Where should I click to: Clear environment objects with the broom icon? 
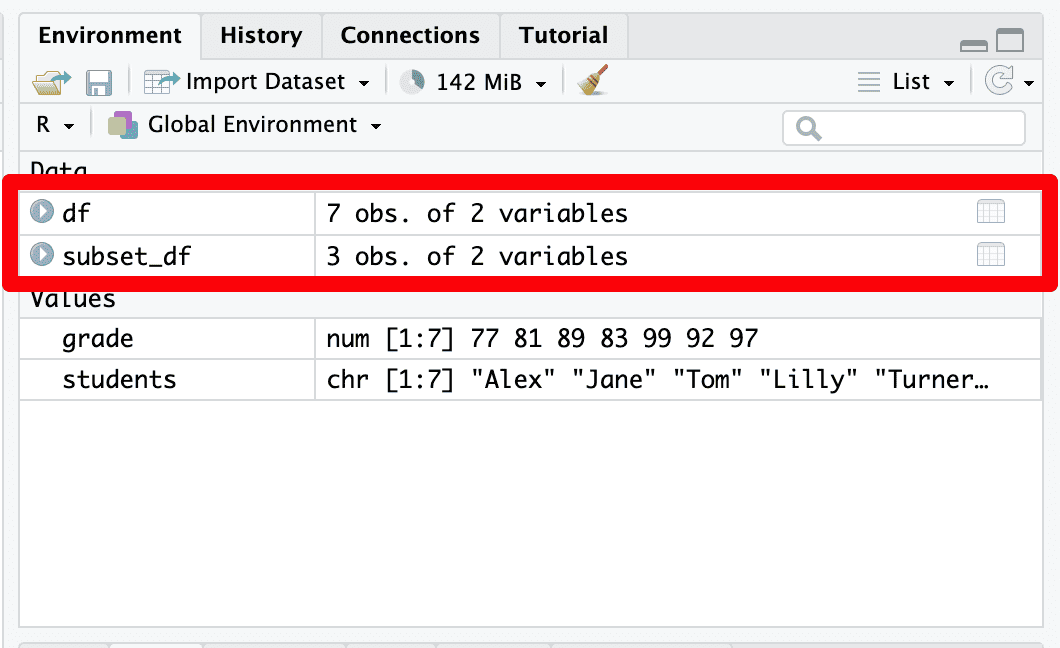[x=593, y=81]
